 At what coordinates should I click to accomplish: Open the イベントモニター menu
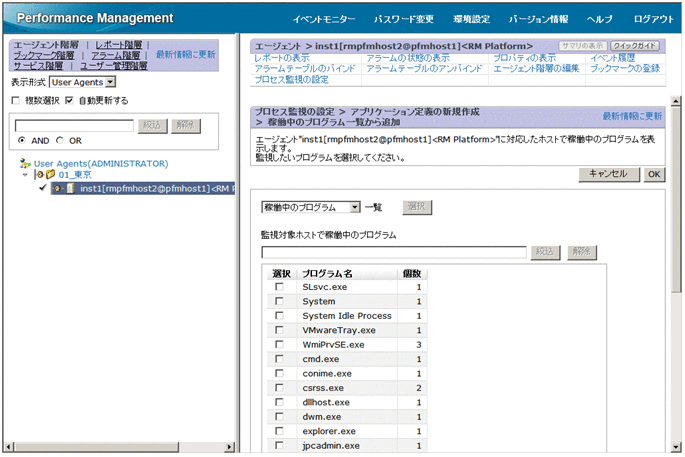click(324, 19)
